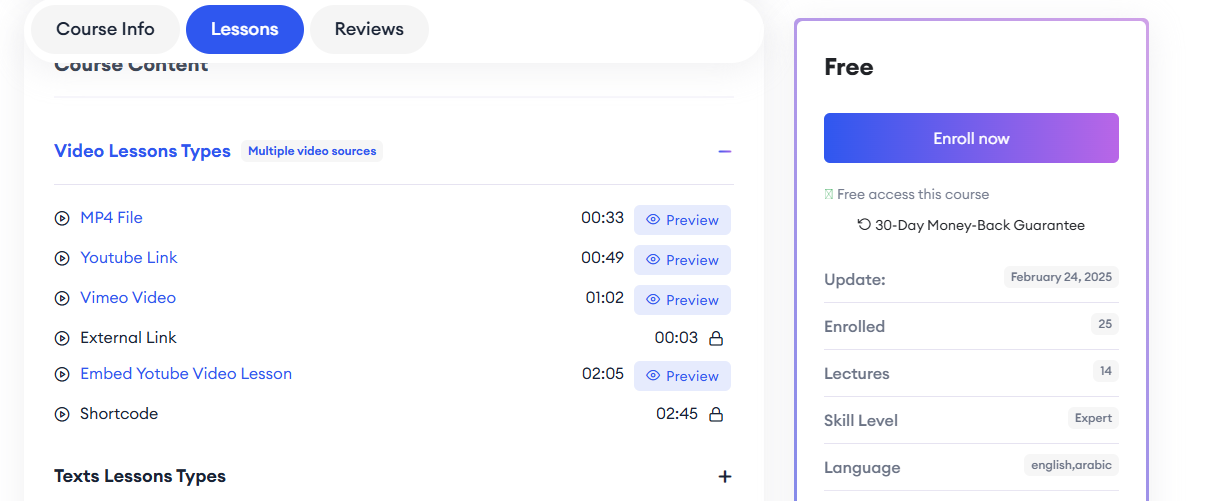Switch to the Course Info tab

click(105, 29)
